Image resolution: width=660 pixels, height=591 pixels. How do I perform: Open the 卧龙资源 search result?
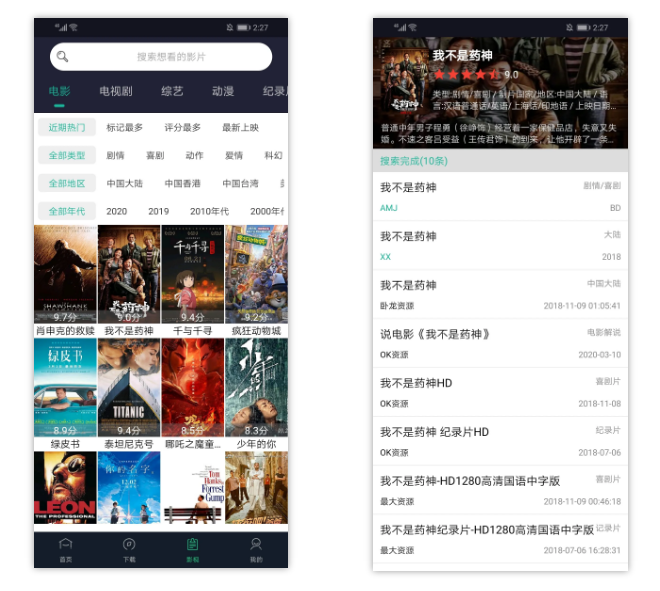[500, 294]
